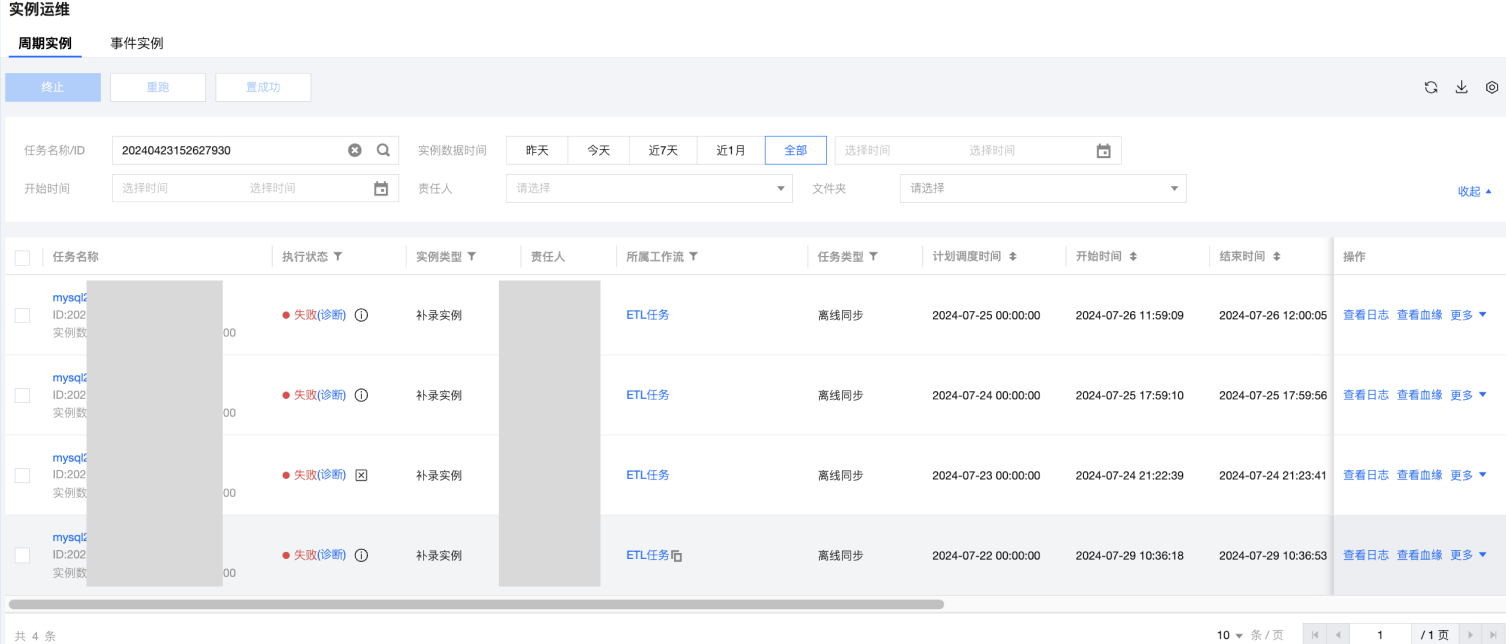Click the download icon in top-right toolbar
1506x644 pixels.
pyautogui.click(x=1461, y=88)
